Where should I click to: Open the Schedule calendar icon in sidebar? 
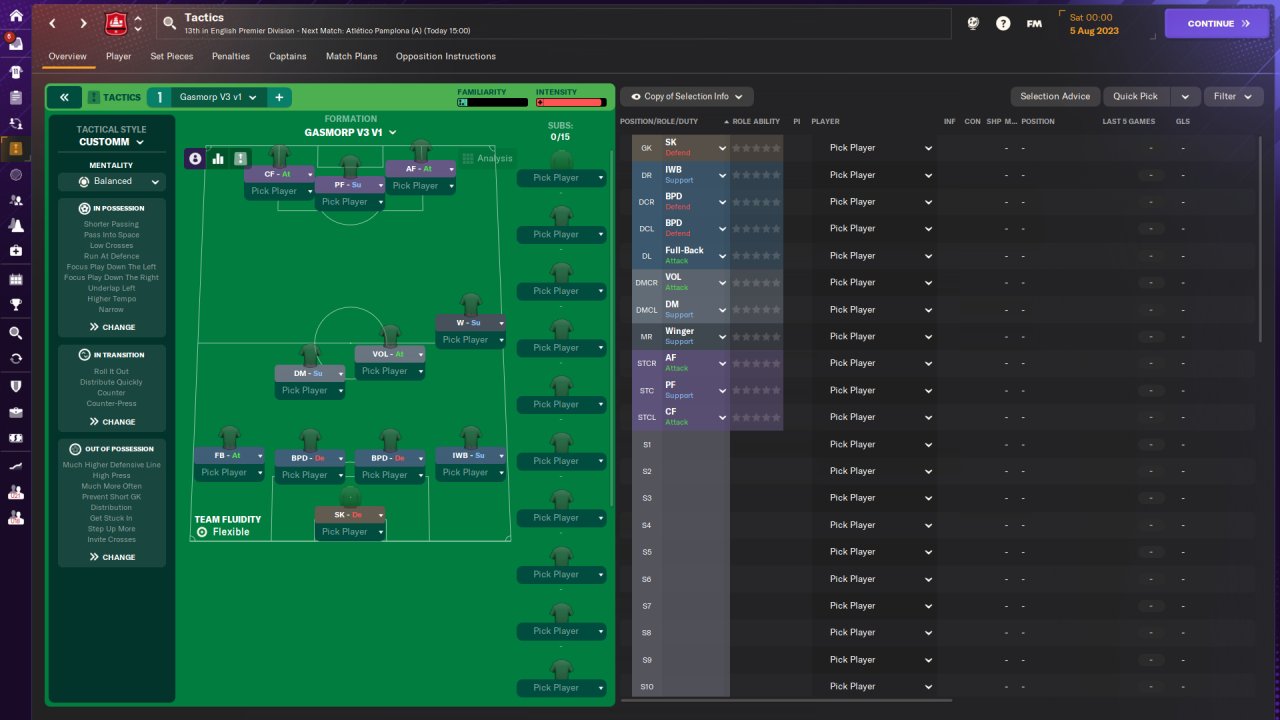coord(15,279)
